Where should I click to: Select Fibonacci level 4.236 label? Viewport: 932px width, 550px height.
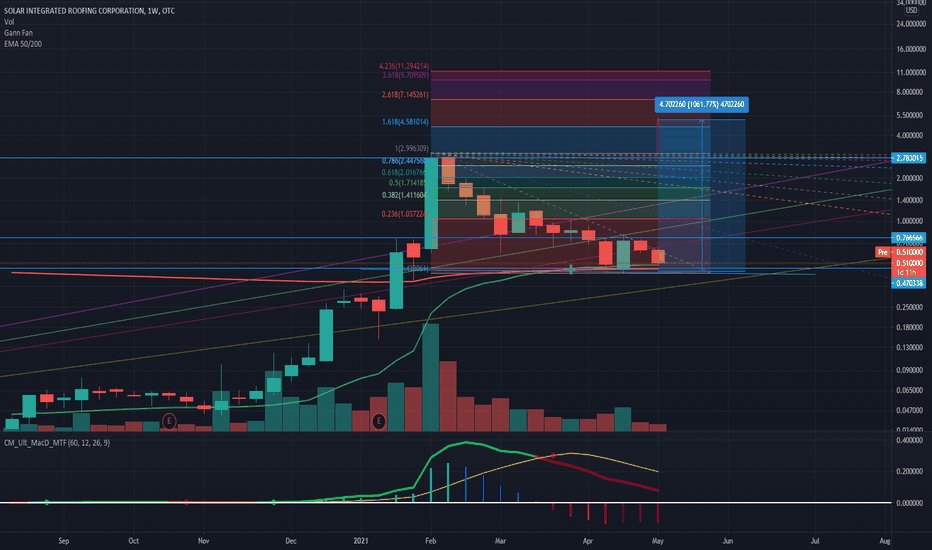(404, 66)
